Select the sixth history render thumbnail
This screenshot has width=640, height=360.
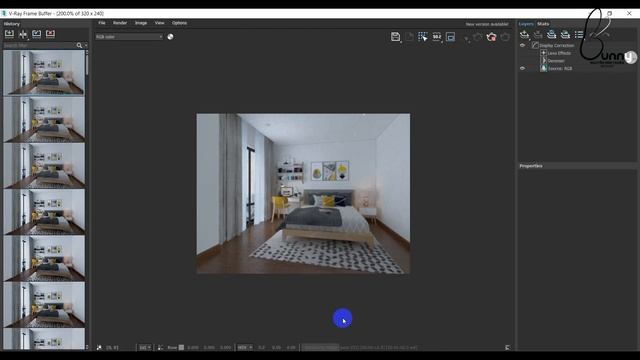44,304
